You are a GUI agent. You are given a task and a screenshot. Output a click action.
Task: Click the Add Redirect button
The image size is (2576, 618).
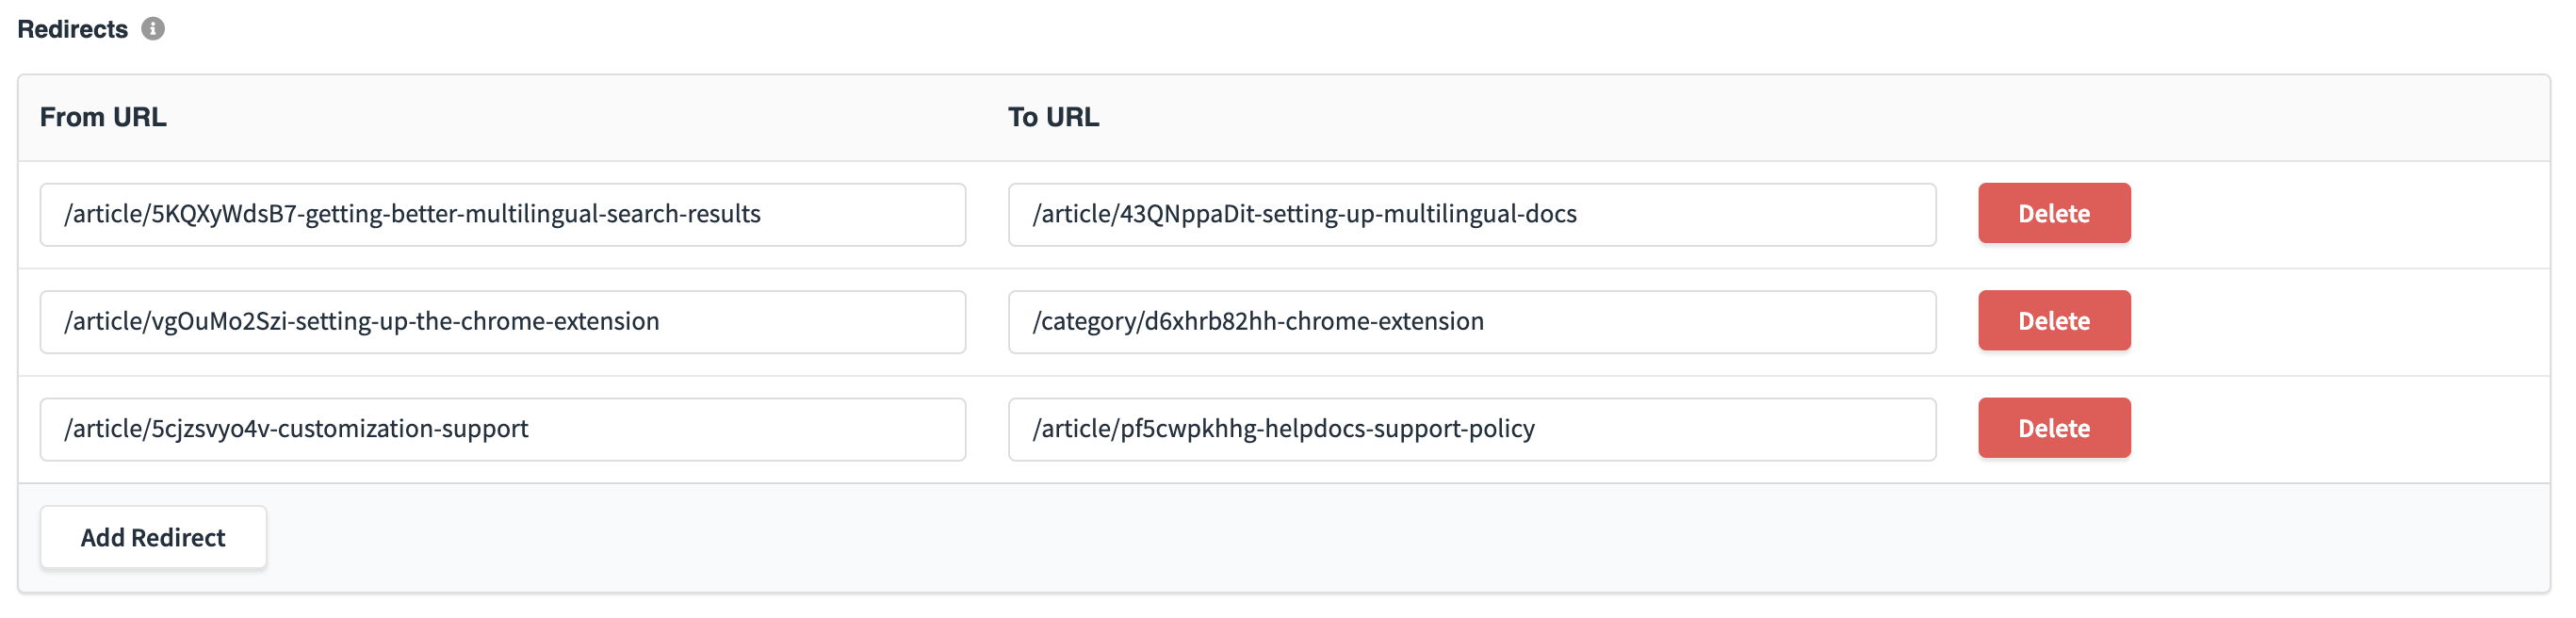[x=153, y=537]
